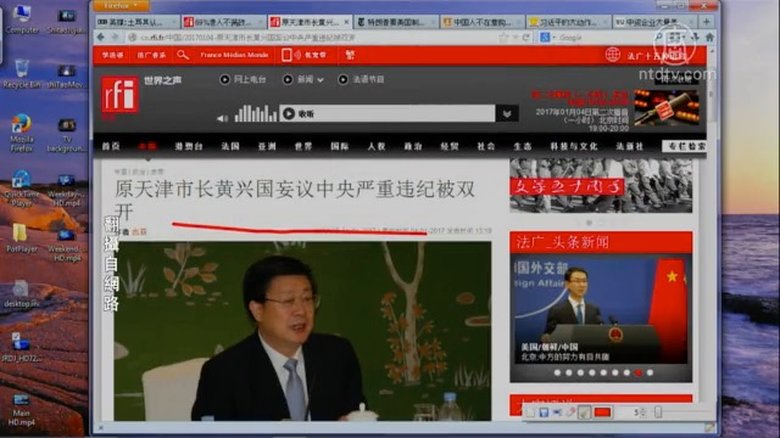Expand the audio player dropdown arrow
Screen dimensions: 780x438
click(x=508, y=114)
